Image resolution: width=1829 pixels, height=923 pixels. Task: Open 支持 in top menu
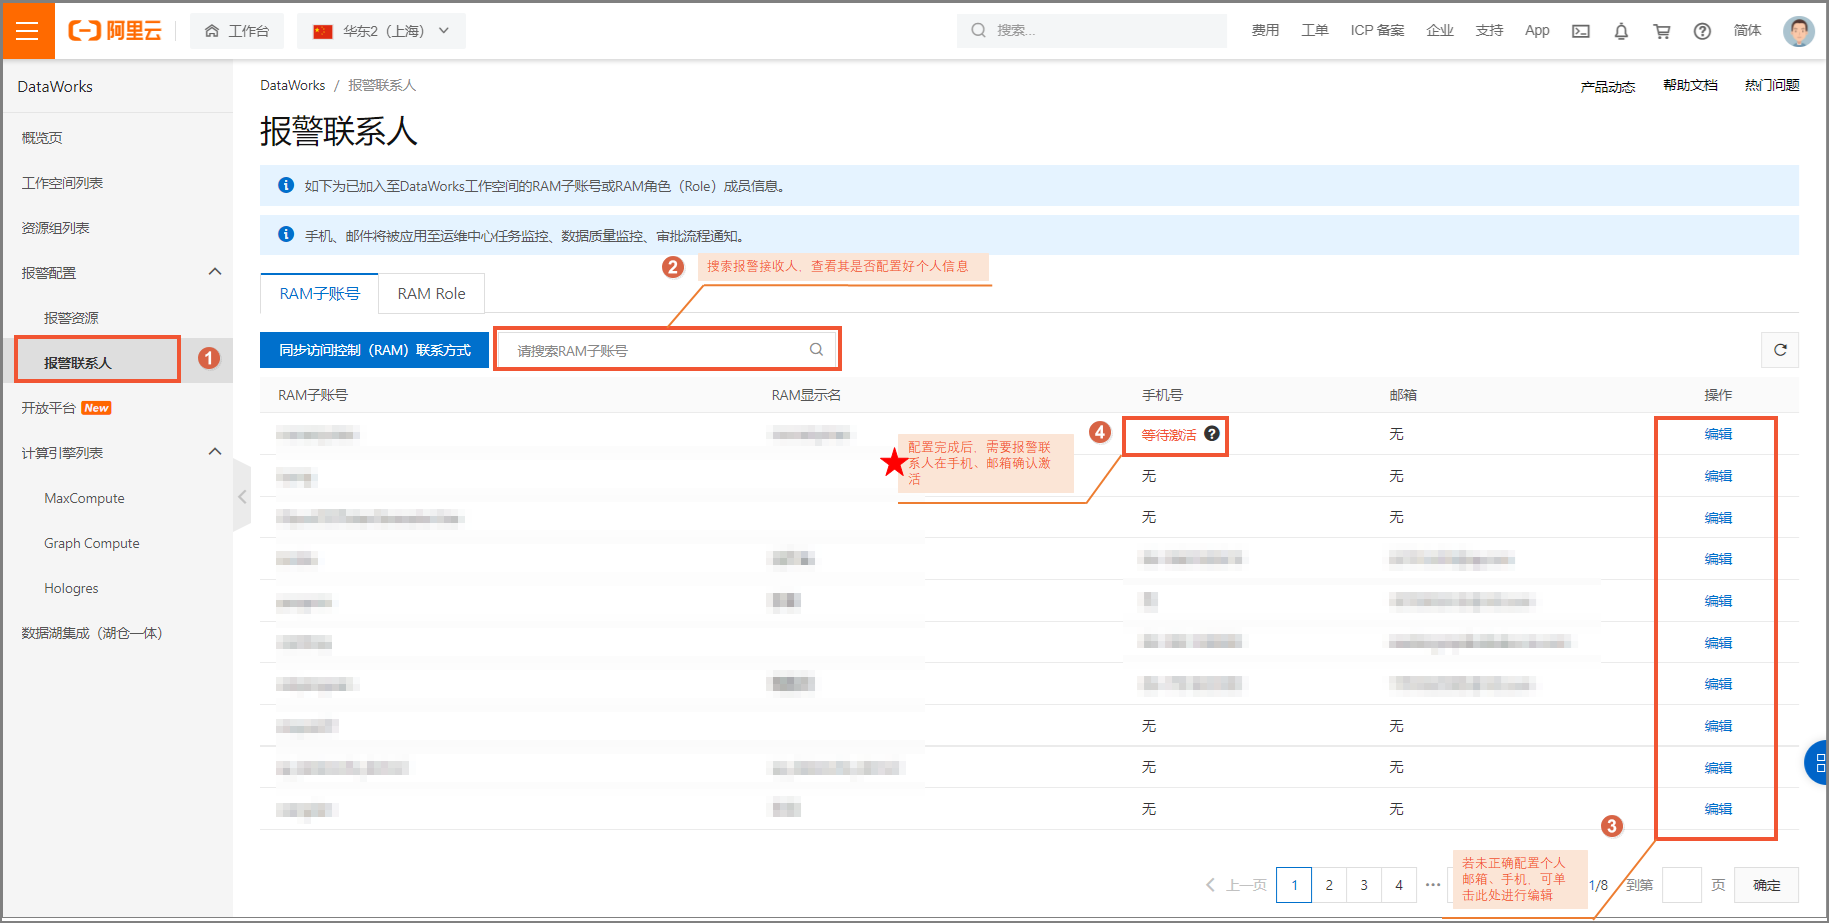pyautogui.click(x=1489, y=31)
